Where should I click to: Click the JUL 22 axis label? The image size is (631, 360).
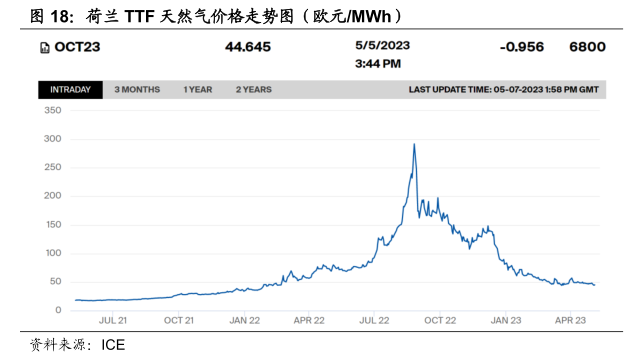tap(374, 321)
